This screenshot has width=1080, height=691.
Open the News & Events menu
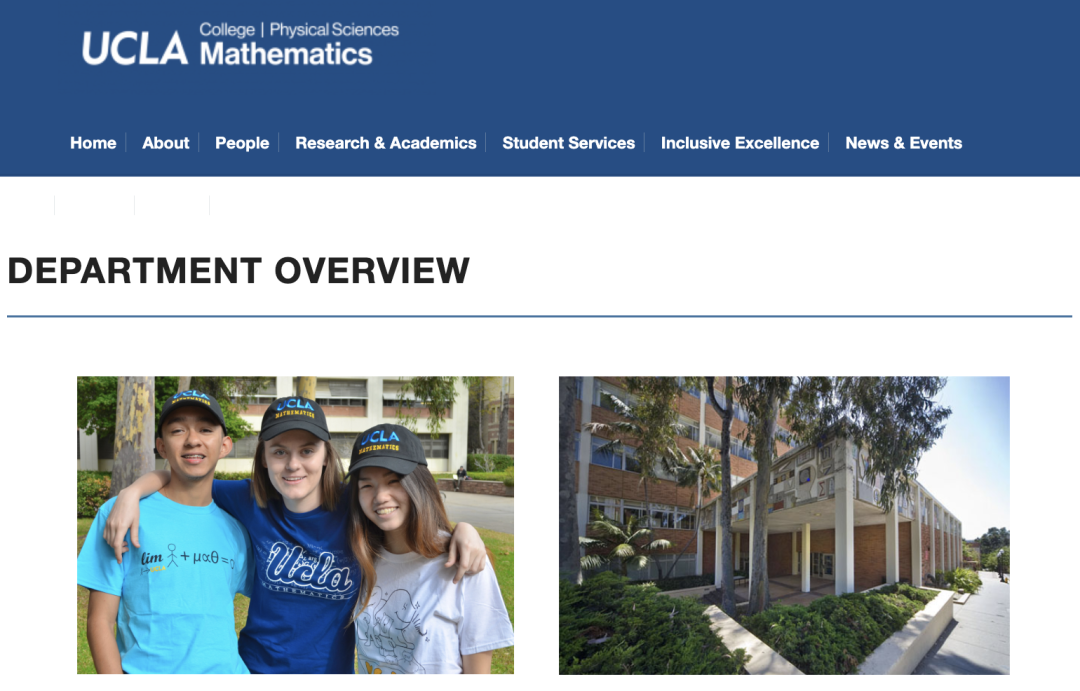(903, 143)
